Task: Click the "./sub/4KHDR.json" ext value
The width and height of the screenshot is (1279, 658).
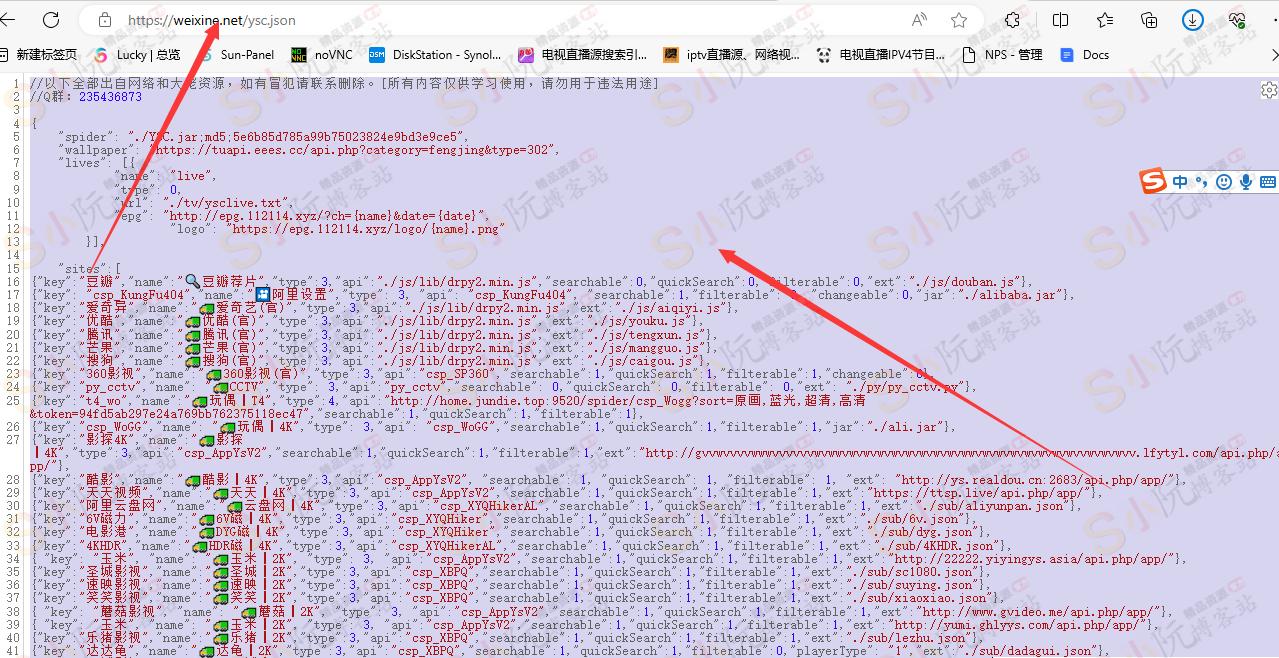Action: [935, 546]
